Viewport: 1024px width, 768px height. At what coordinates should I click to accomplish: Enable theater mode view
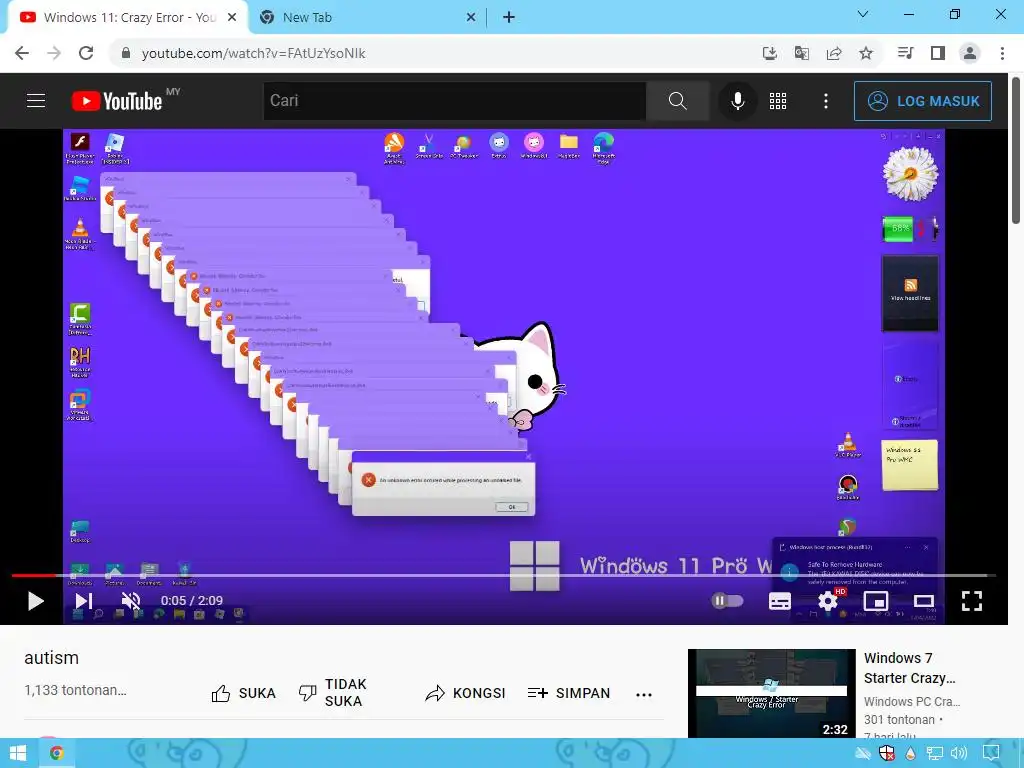(924, 601)
